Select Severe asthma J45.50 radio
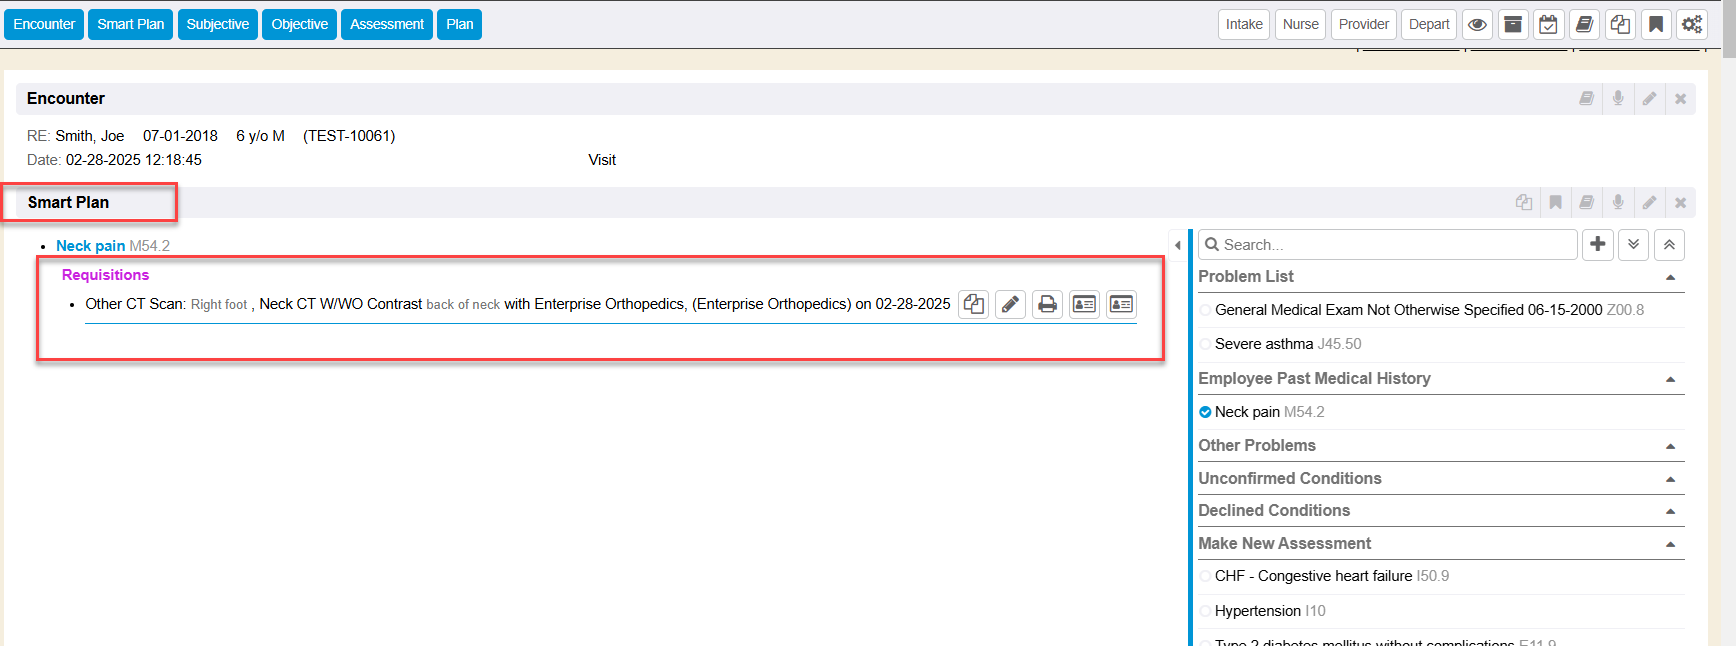The height and width of the screenshot is (646, 1736). 1205,344
